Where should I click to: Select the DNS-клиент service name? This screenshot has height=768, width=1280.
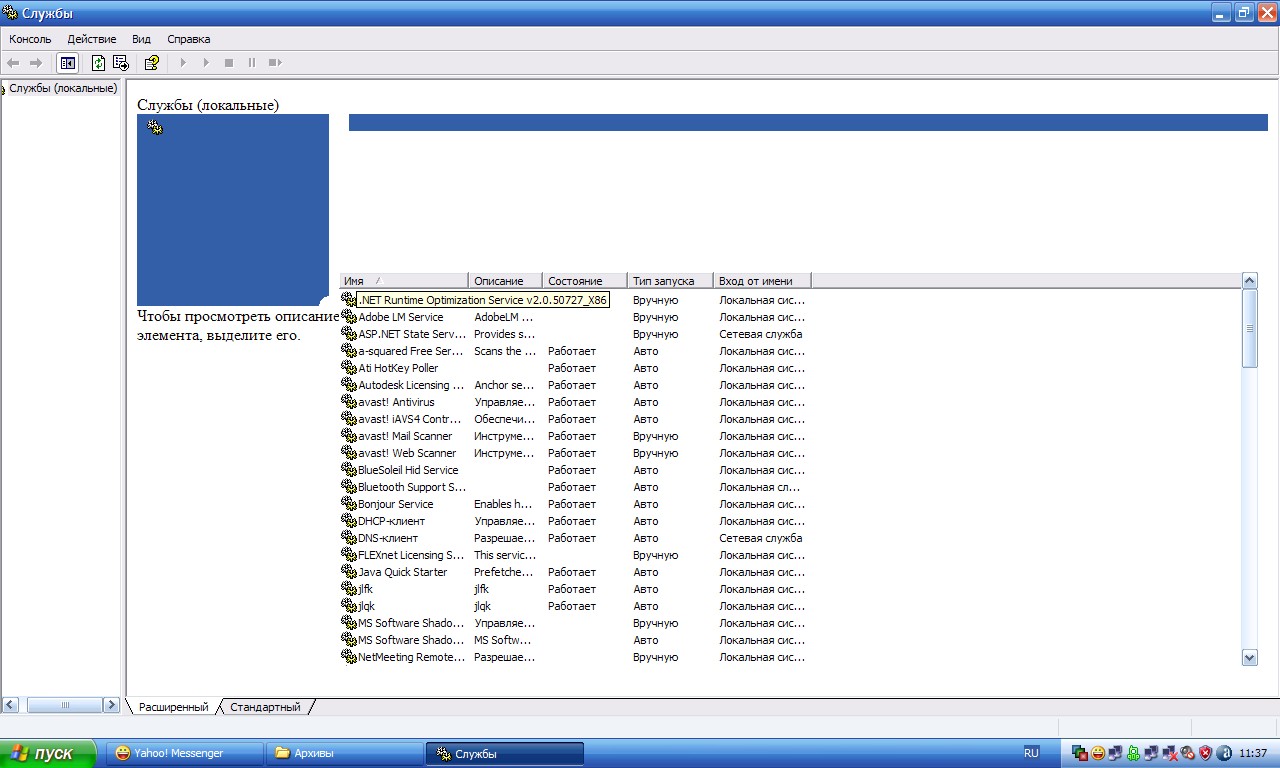pos(388,538)
